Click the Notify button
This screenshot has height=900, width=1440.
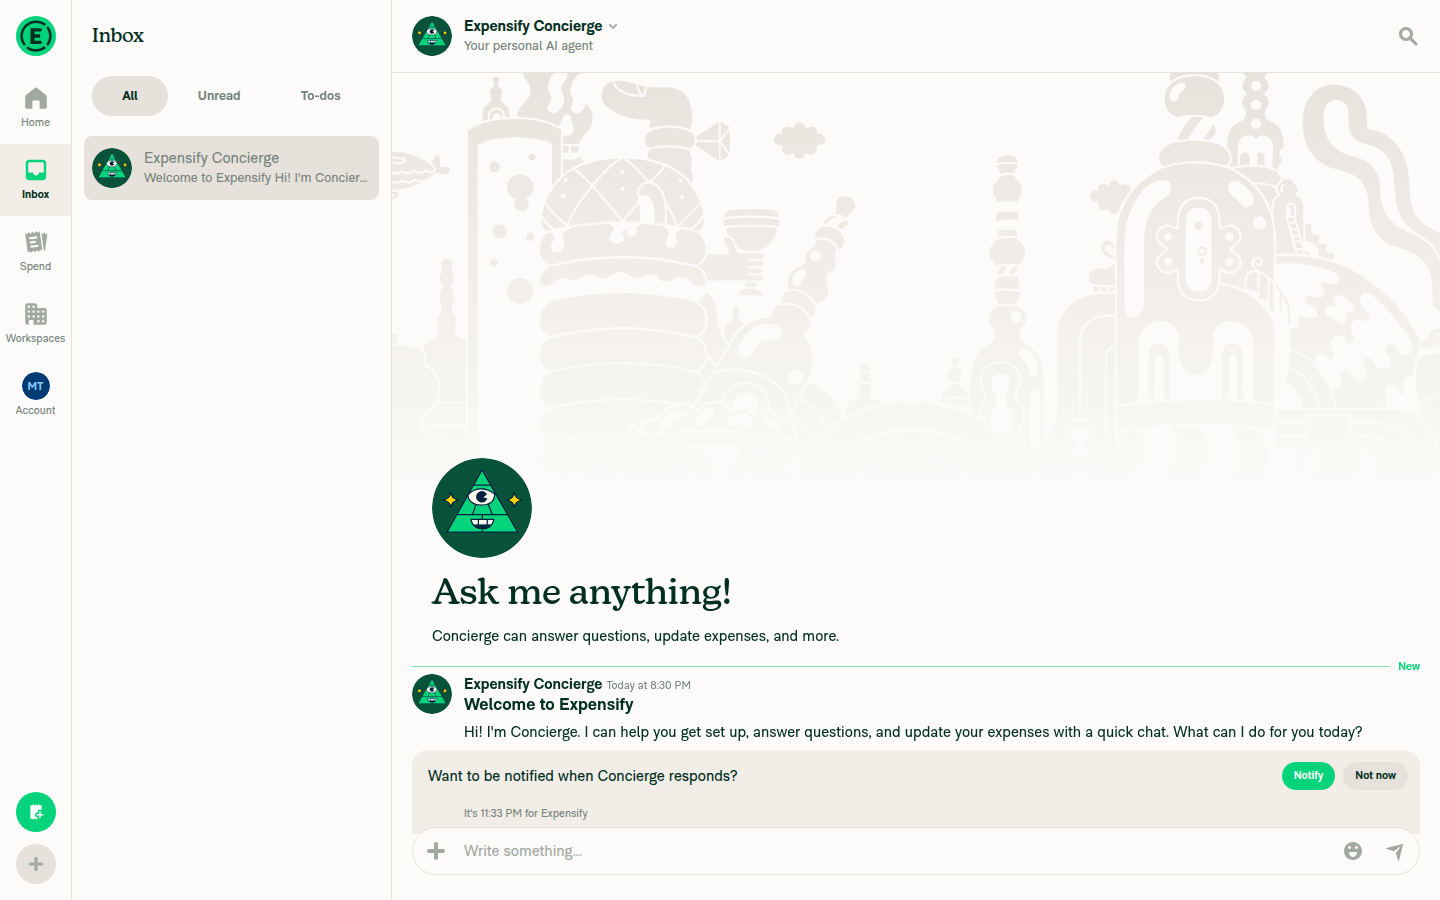click(1308, 776)
